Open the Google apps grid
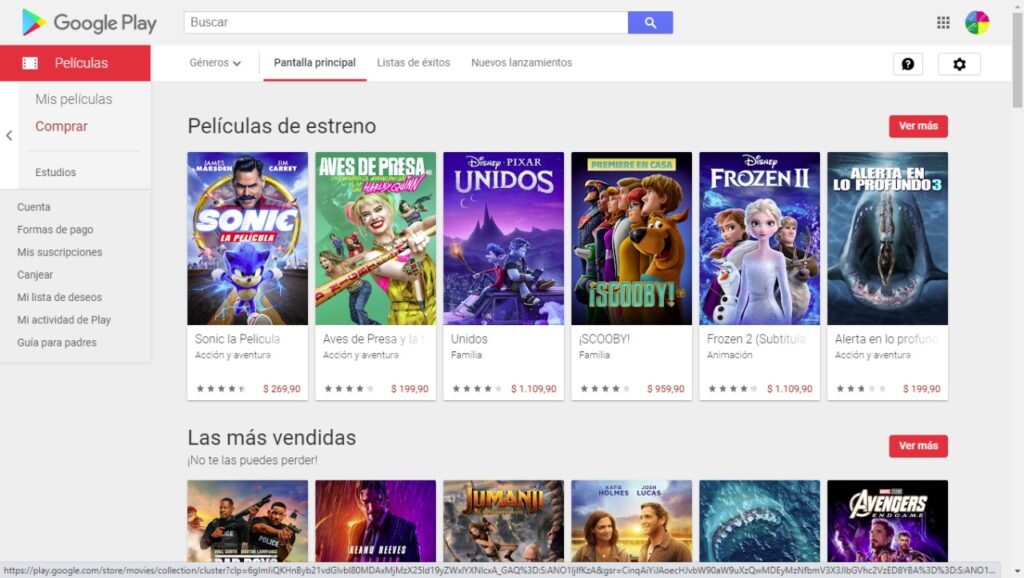The height and width of the screenshot is (578, 1024). tap(943, 22)
